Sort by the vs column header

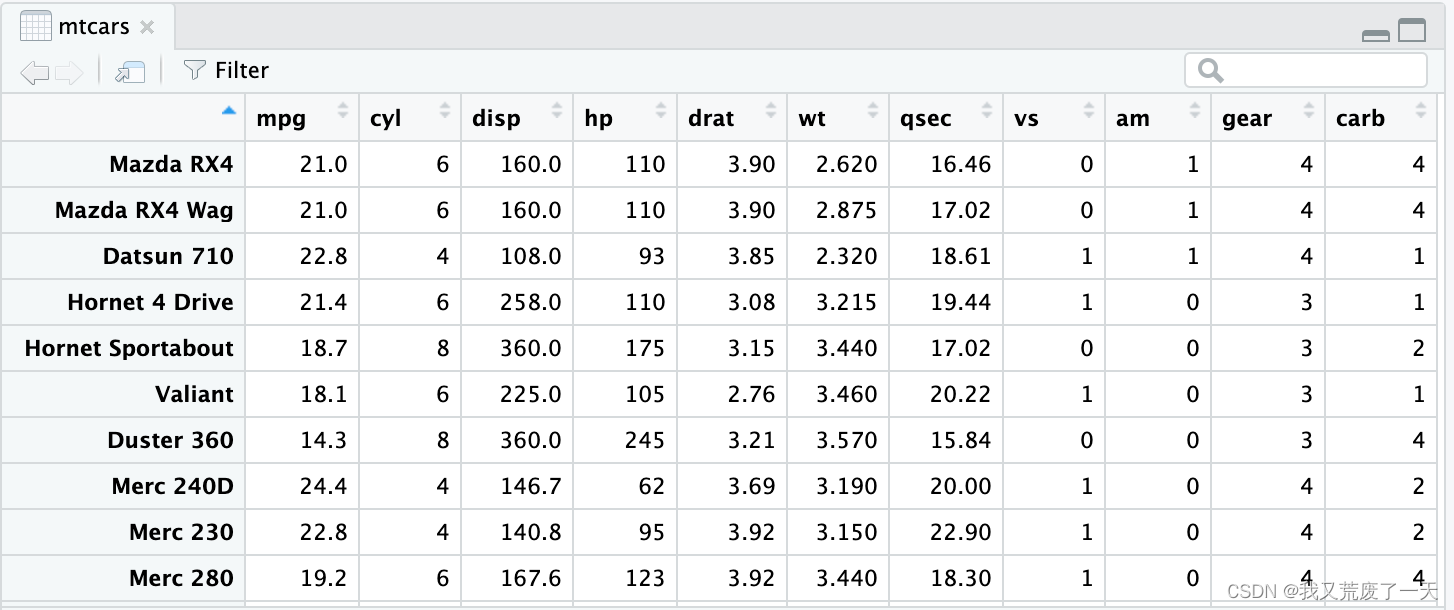coord(1054,118)
